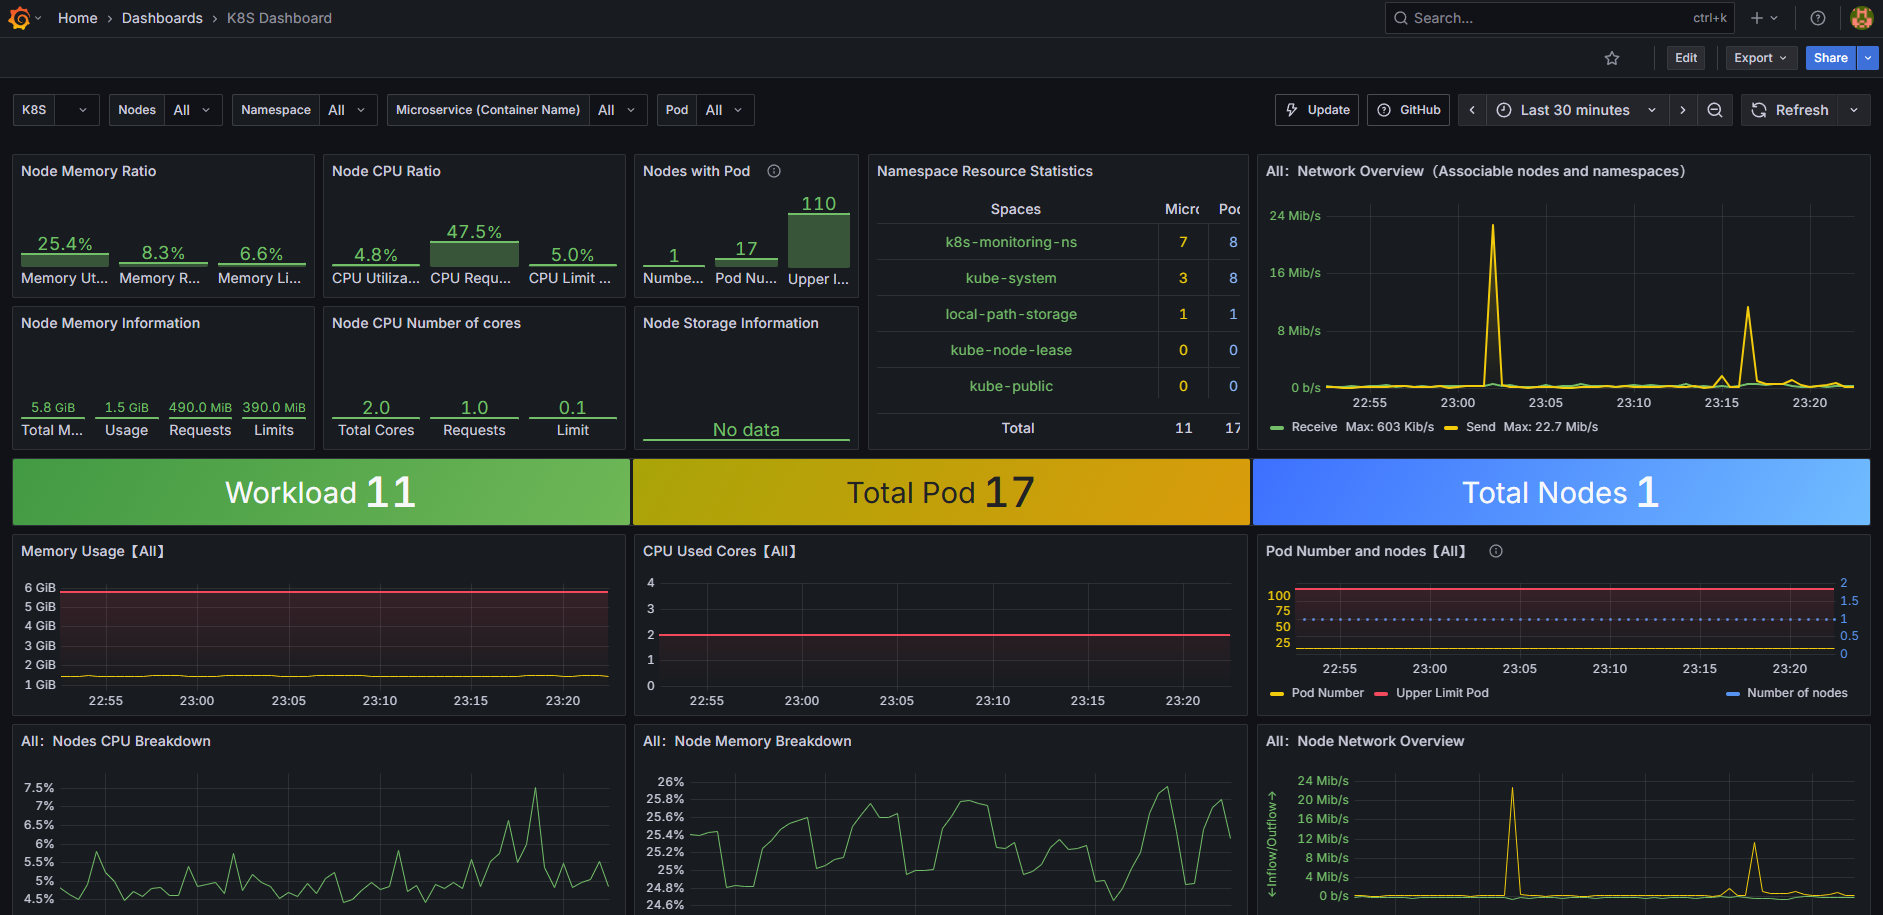
Task: Click the user avatar icon
Action: click(1861, 18)
